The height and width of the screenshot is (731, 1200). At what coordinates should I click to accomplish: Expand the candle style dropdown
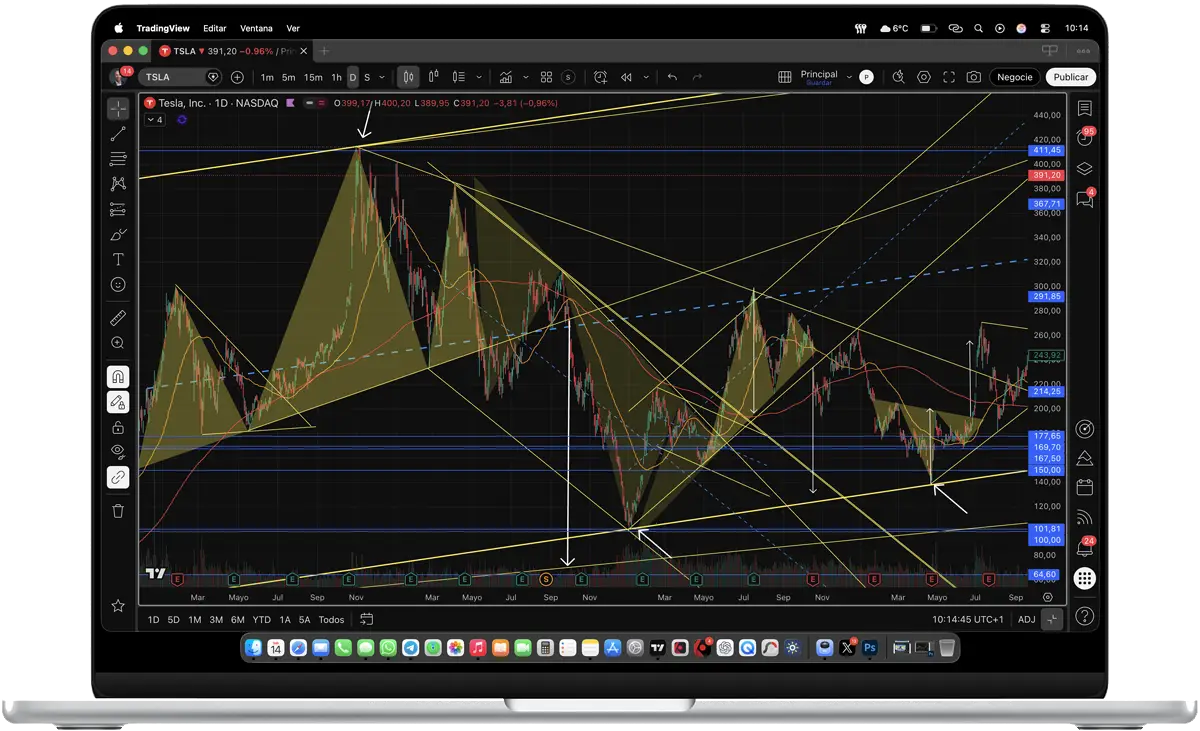[x=479, y=77]
